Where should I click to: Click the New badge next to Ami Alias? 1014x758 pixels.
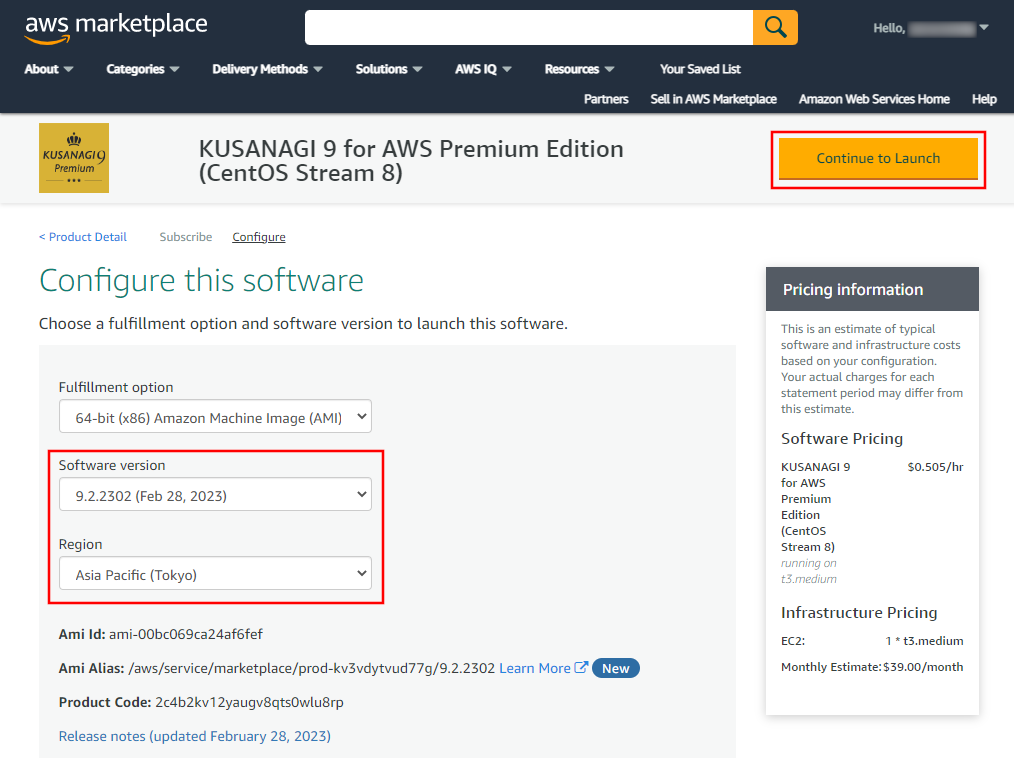[616, 668]
